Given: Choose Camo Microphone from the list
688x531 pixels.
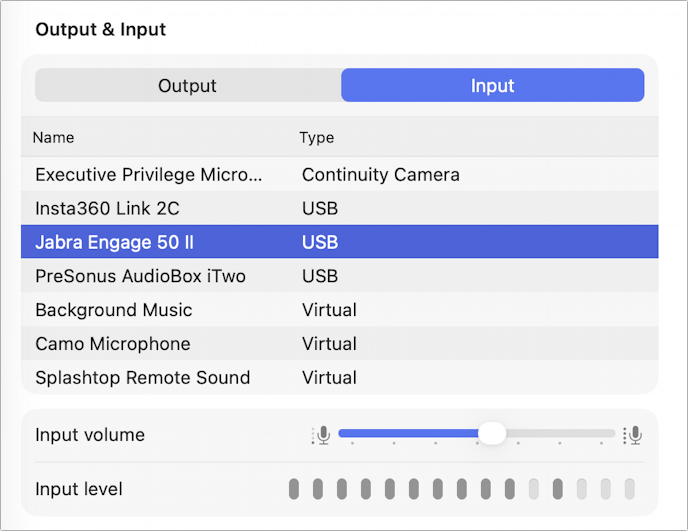Looking at the screenshot, I should (112, 344).
